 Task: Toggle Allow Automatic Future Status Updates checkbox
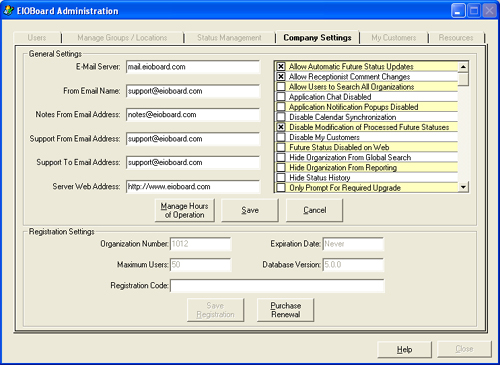pyautogui.click(x=281, y=66)
